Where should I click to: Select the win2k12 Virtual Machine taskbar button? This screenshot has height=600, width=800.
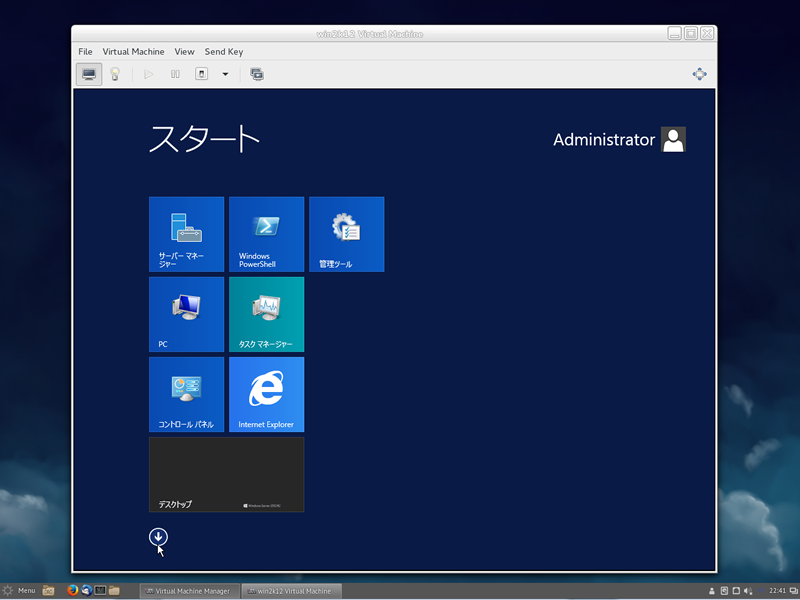(x=291, y=591)
